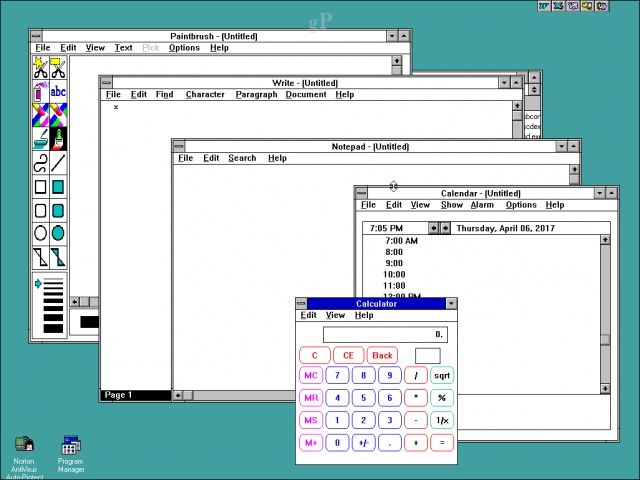640x480 pixels.
Task: Open the Notepad window control menu box
Action: pos(179,146)
